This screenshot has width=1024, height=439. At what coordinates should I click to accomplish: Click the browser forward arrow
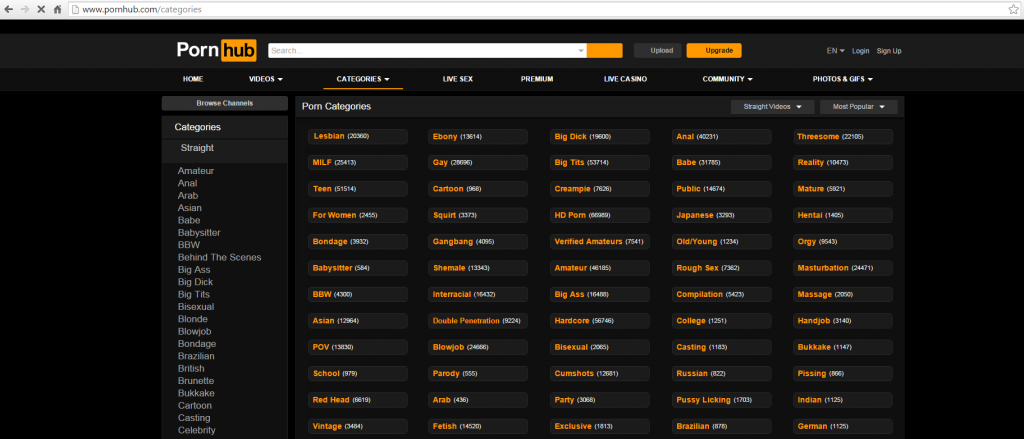tap(24, 10)
